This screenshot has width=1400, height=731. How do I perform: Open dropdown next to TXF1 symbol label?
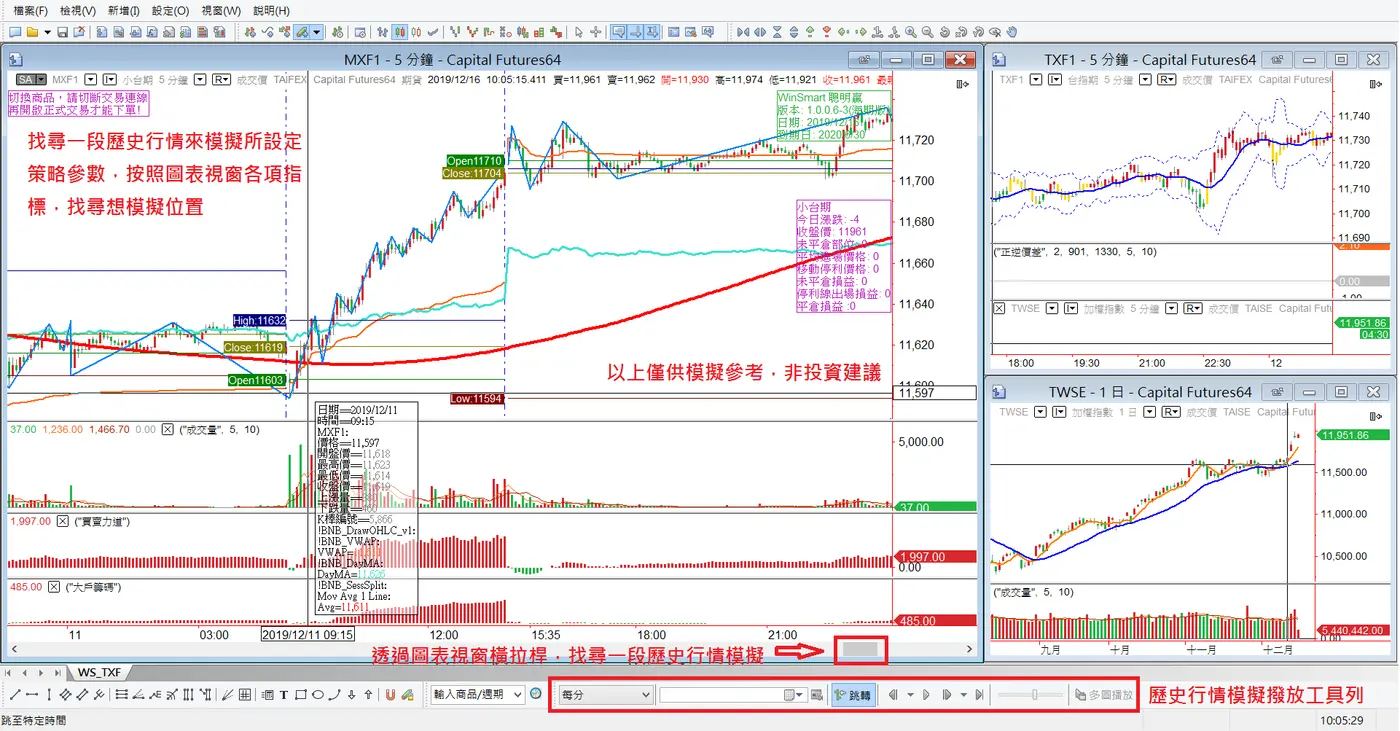1037,79
